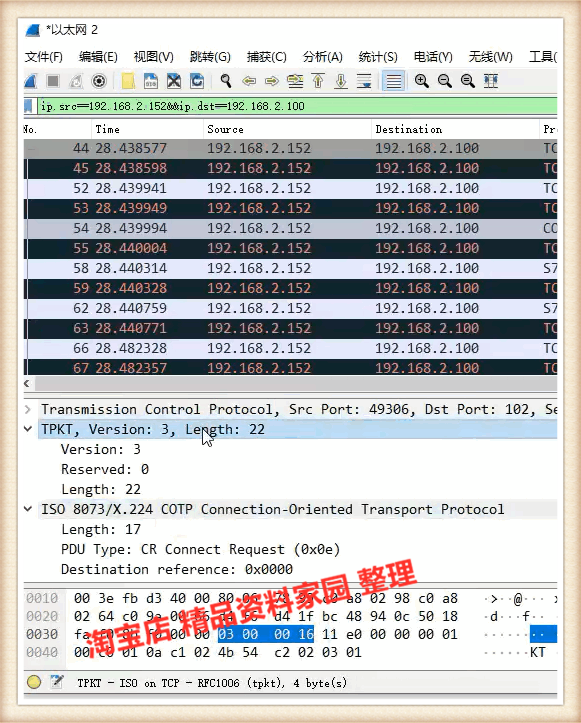Expand Transmission Control Protocol tree node
Screen dimensions: 581x723
point(28,409)
